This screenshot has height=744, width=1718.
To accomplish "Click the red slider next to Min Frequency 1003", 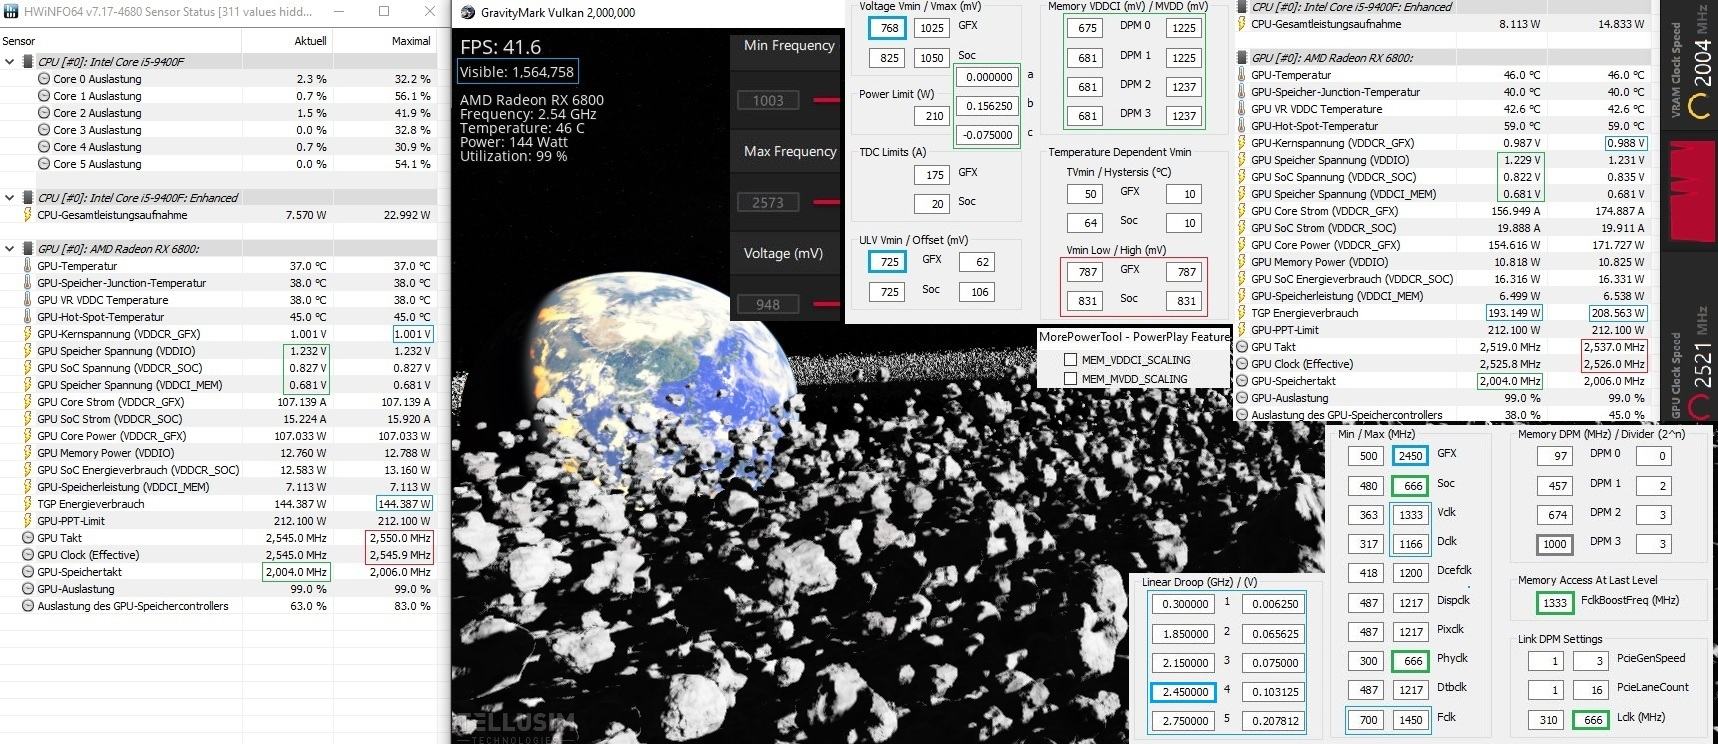I will 827,100.
